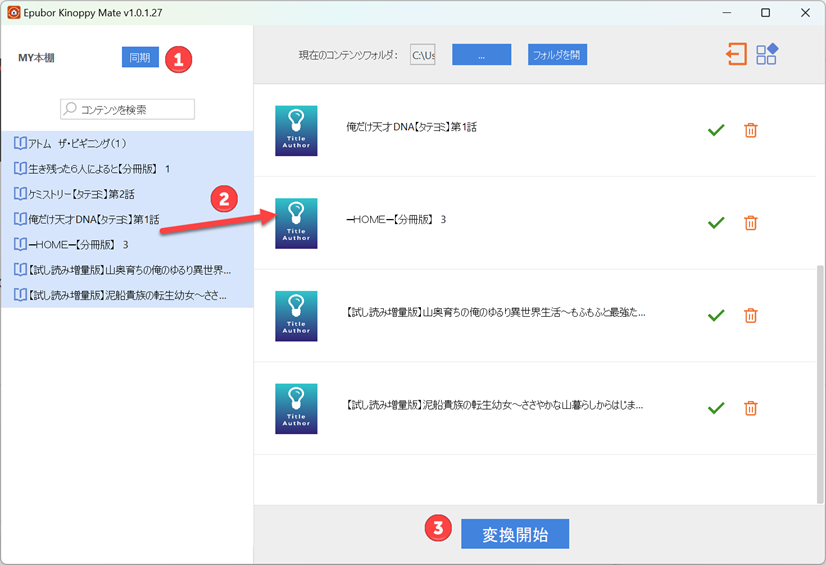Click the 同期 sync button
This screenshot has height=565, width=826.
(x=140, y=57)
